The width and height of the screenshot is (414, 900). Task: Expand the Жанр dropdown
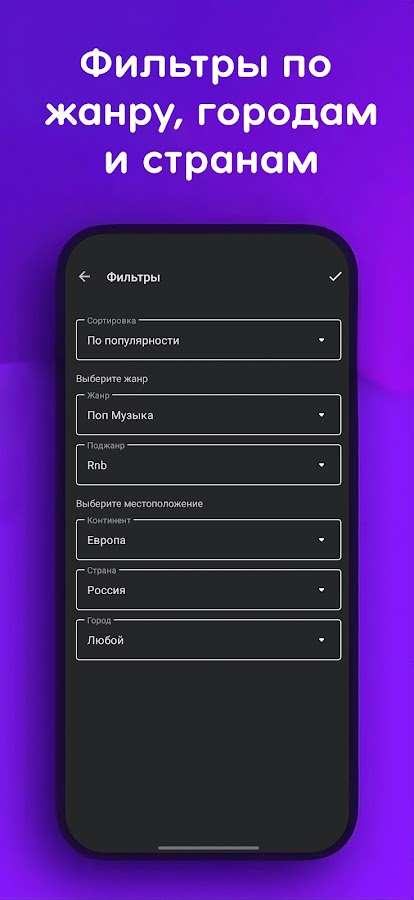[x=208, y=414]
